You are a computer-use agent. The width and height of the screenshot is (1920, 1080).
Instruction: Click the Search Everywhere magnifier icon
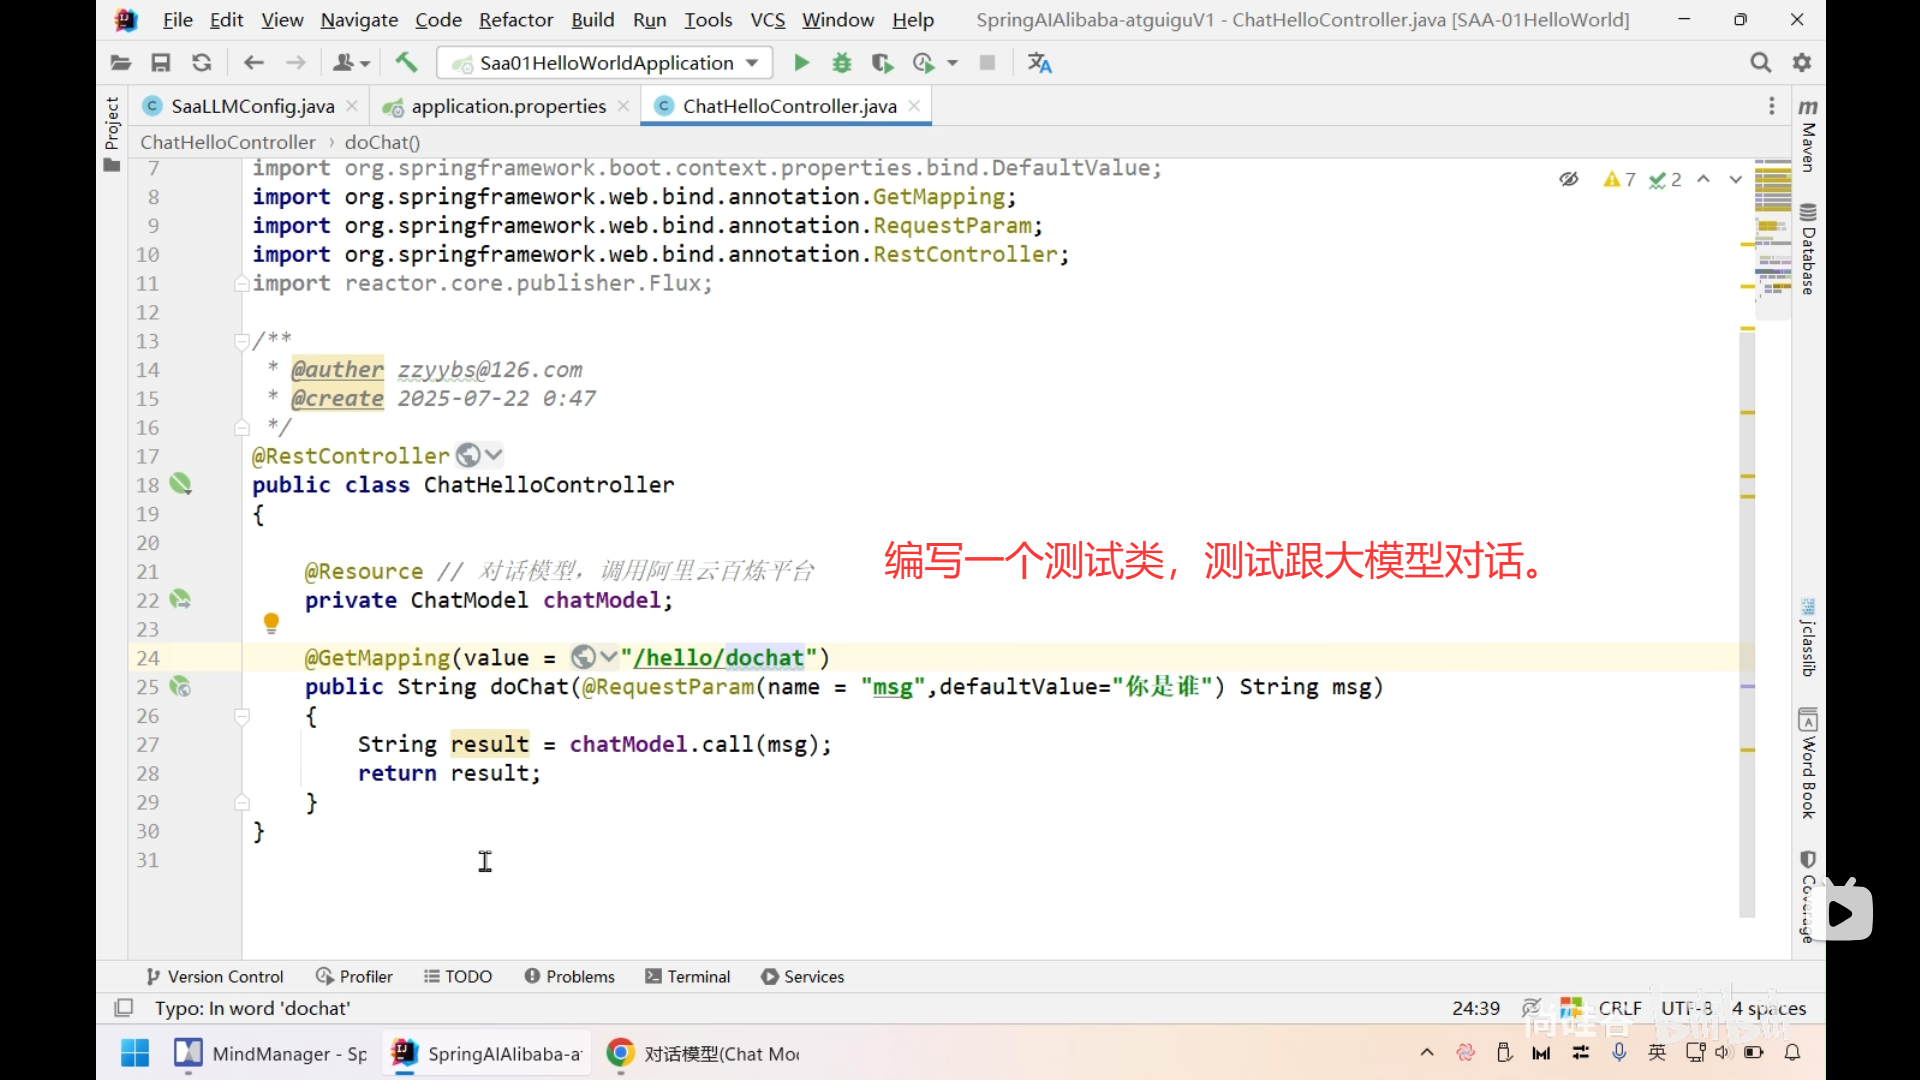1760,63
